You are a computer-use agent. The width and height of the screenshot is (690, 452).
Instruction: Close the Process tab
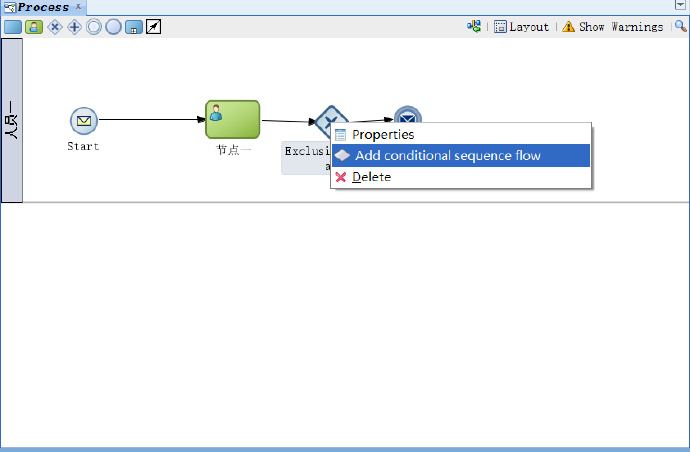(78, 6)
